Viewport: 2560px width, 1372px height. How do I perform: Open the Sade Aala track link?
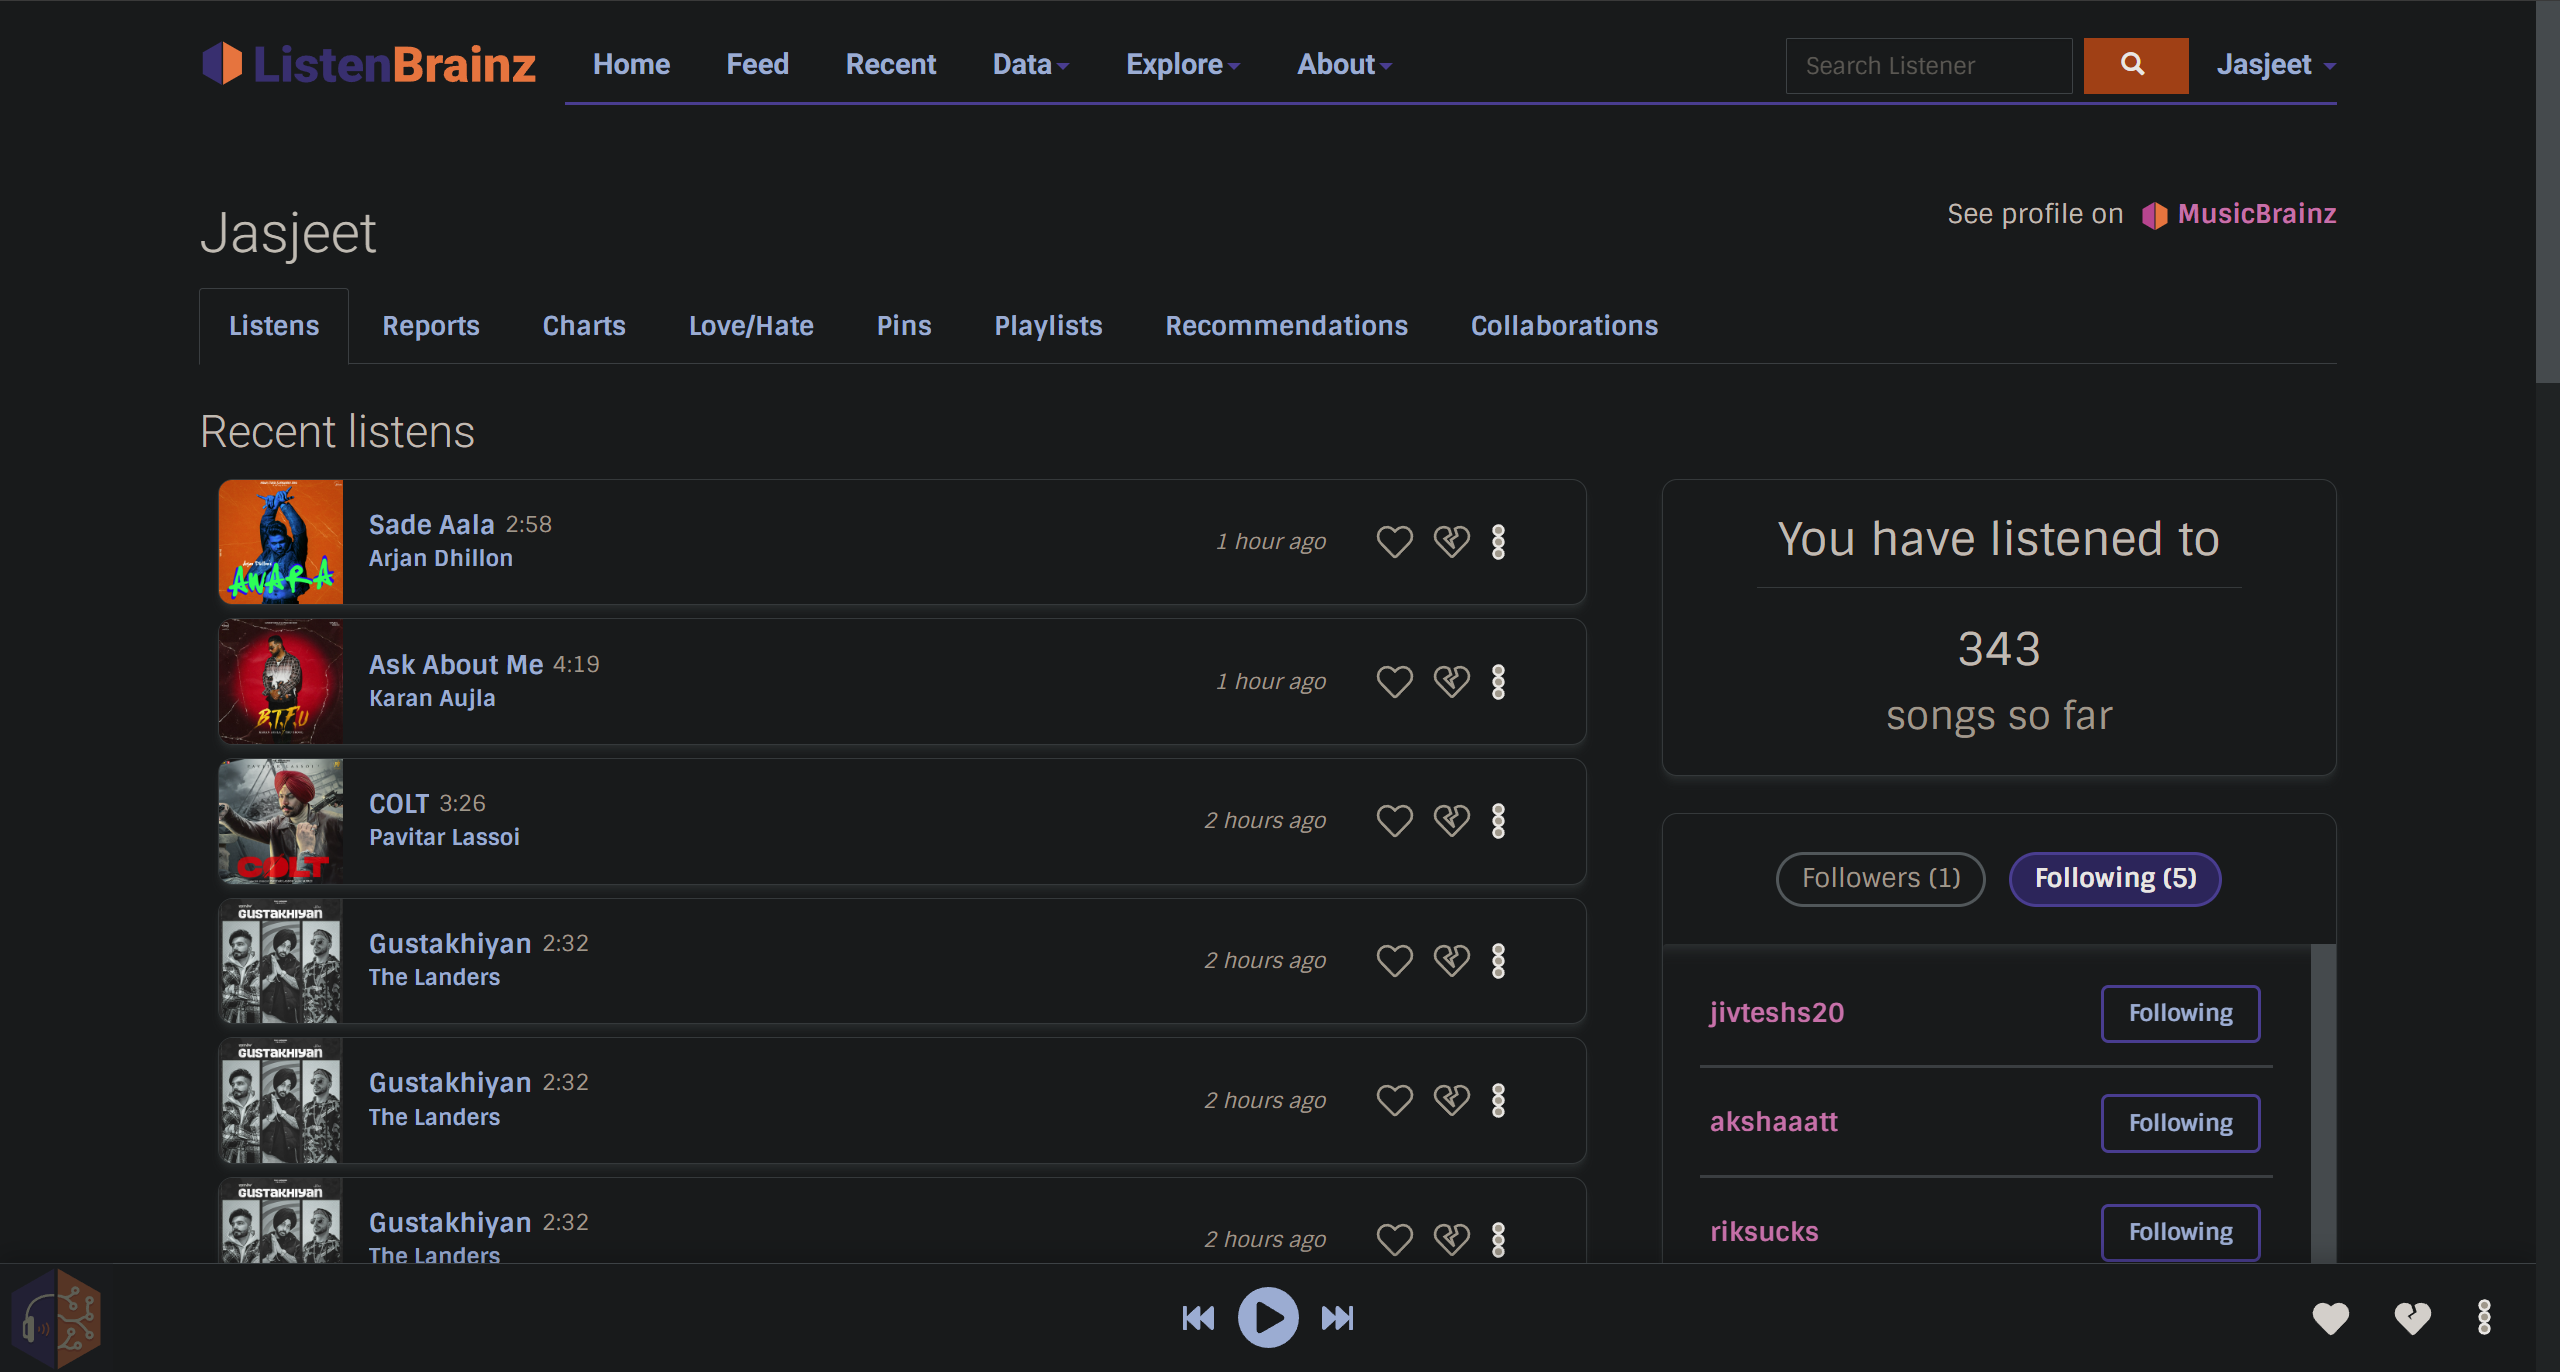pyautogui.click(x=431, y=524)
